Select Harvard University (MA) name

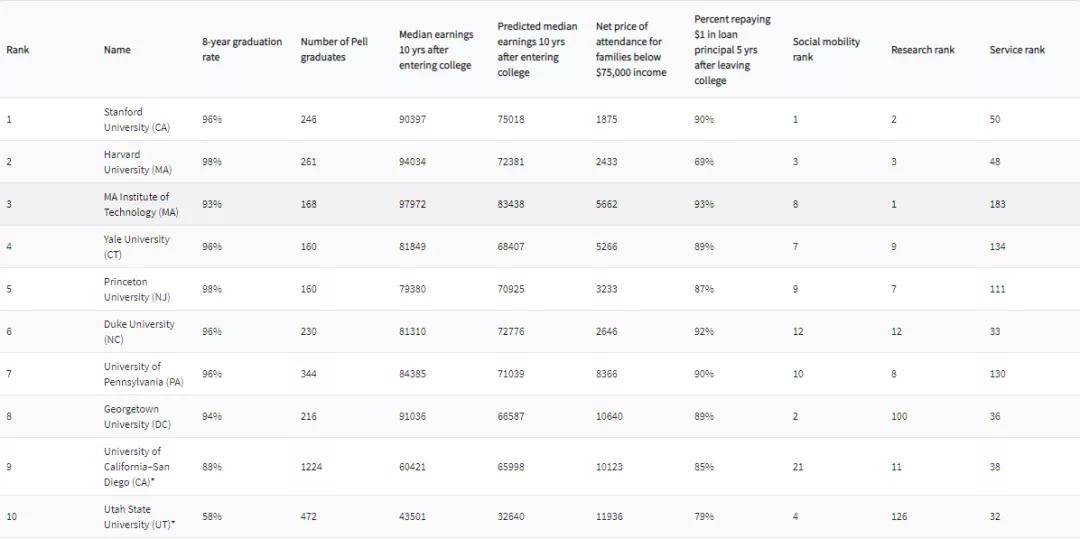[x=137, y=162]
